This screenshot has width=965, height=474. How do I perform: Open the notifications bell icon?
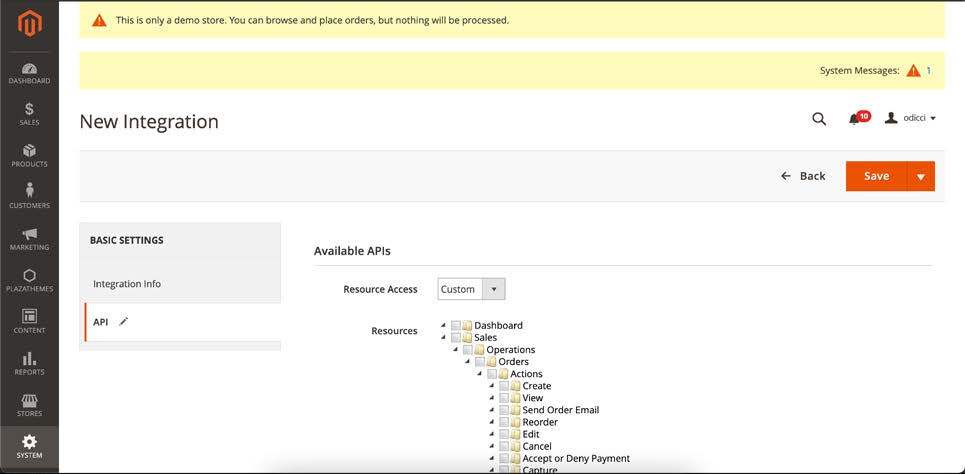click(855, 119)
